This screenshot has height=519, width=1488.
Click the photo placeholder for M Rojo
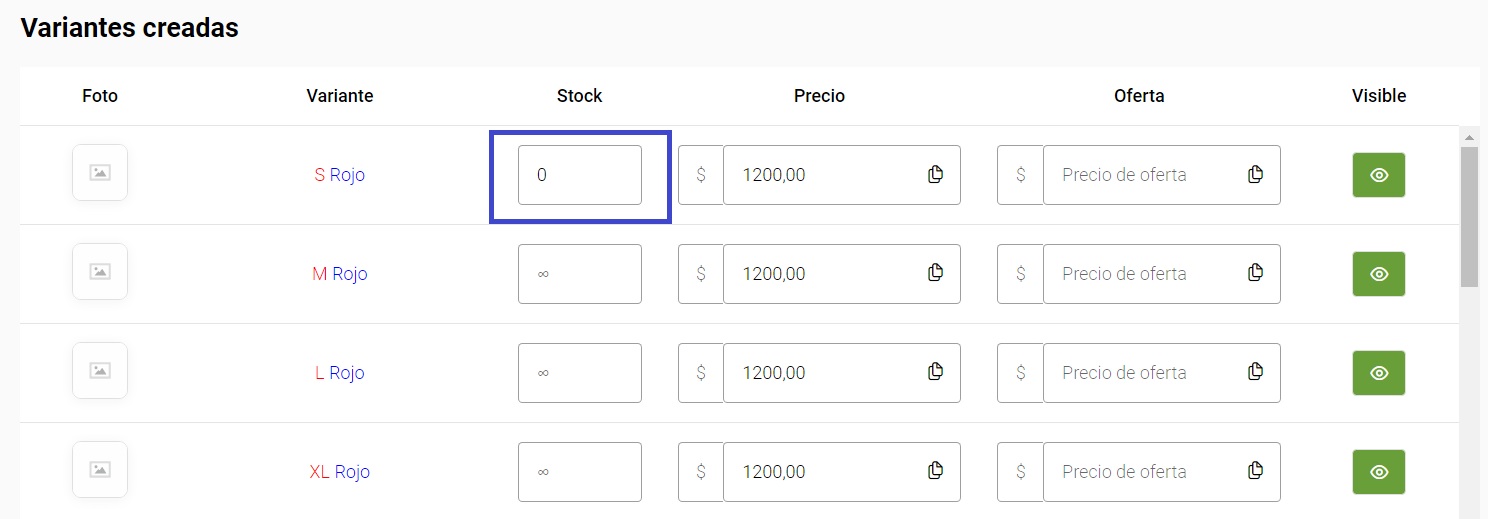pos(100,271)
